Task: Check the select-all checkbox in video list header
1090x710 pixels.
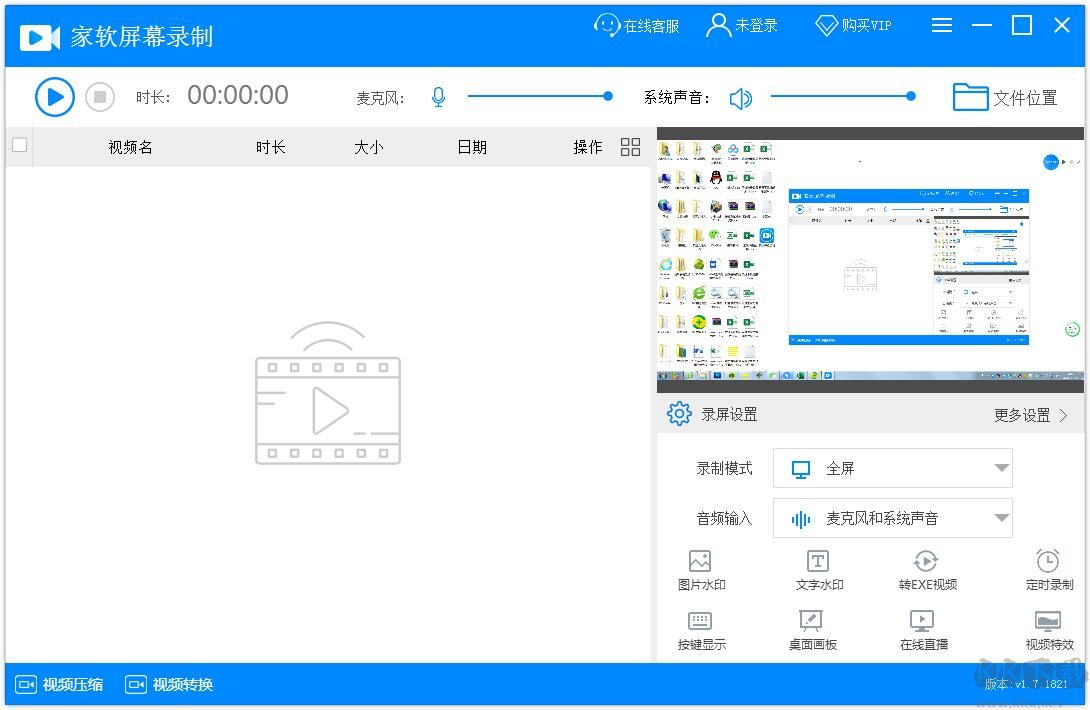Action: pos(19,145)
